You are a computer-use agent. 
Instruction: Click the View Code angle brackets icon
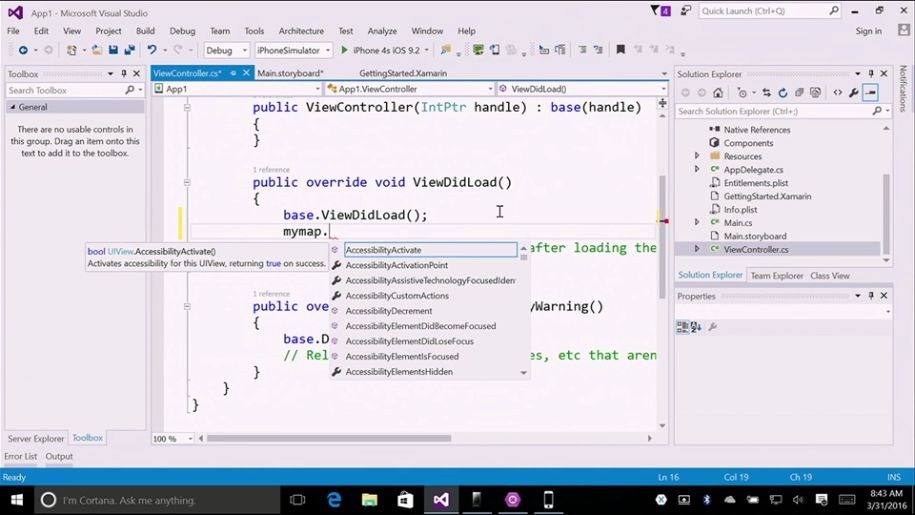837,93
